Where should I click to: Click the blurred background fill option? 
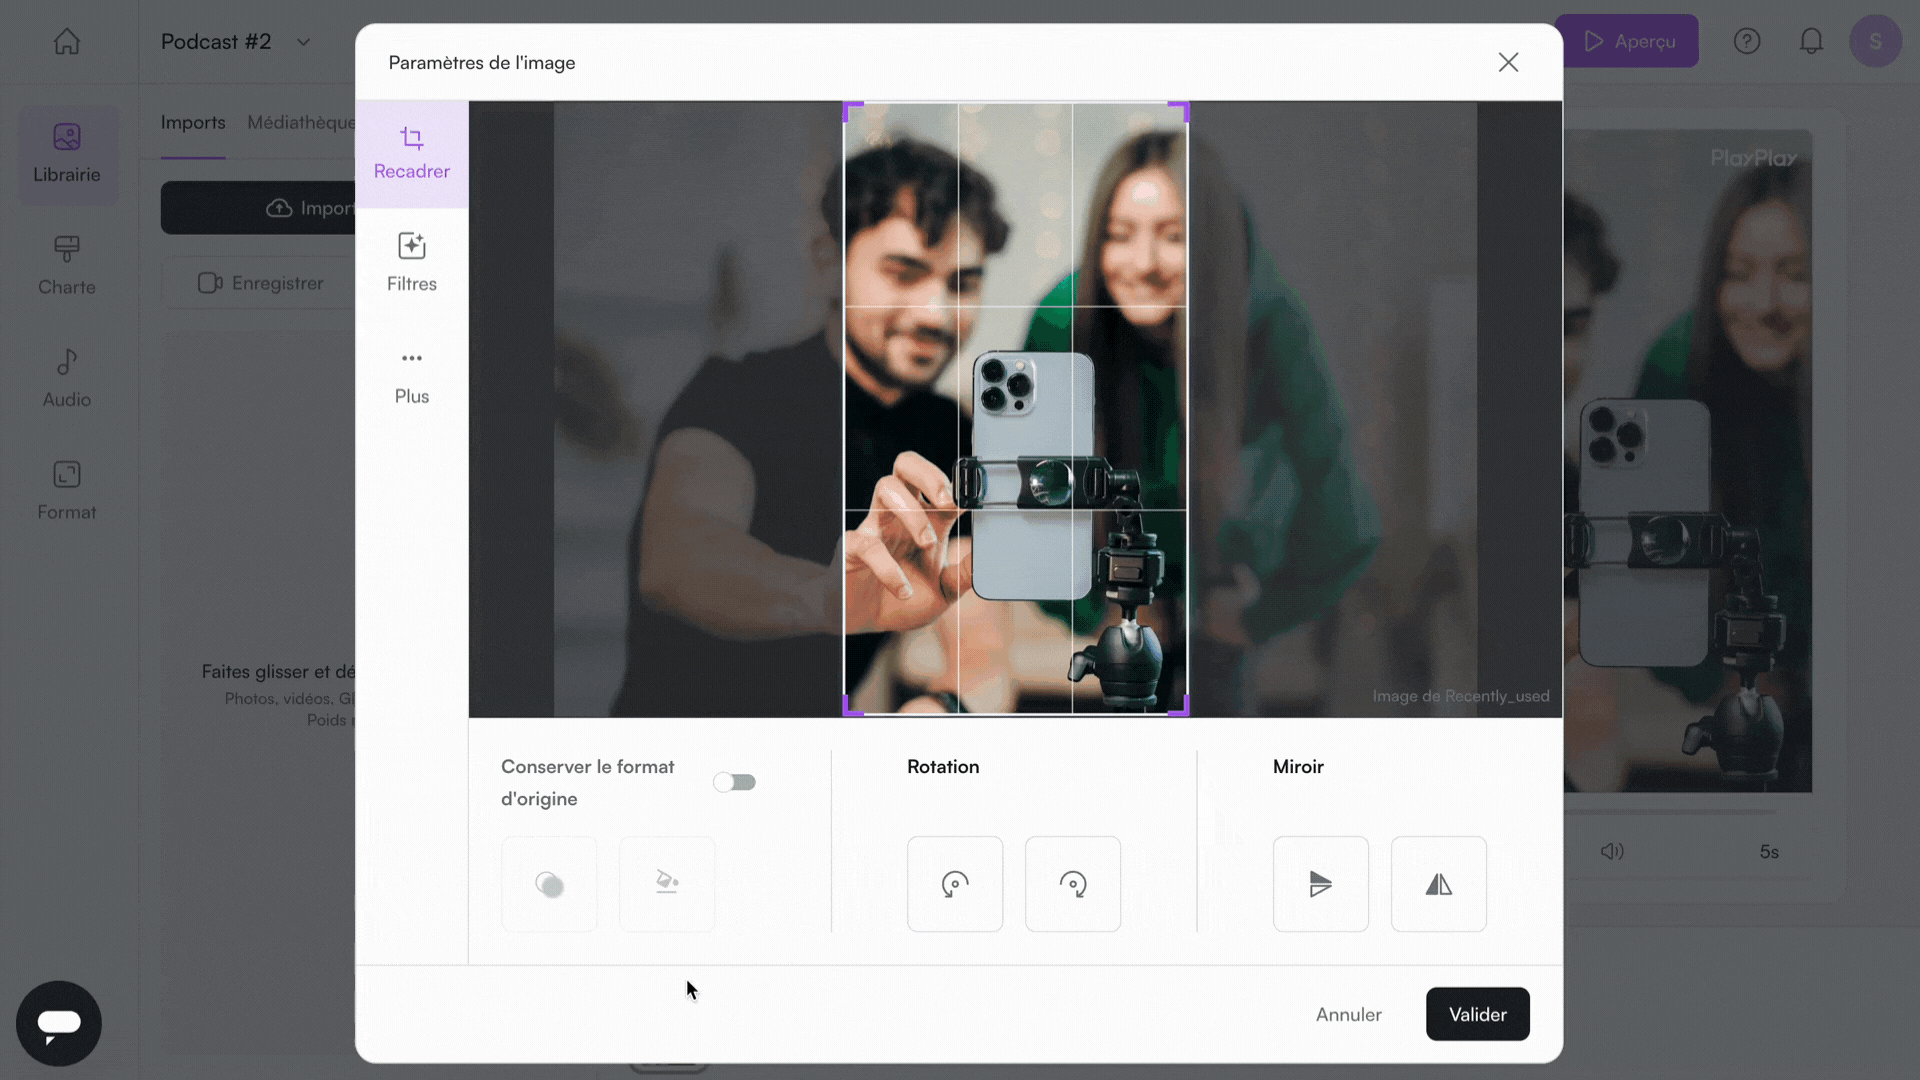pos(549,884)
